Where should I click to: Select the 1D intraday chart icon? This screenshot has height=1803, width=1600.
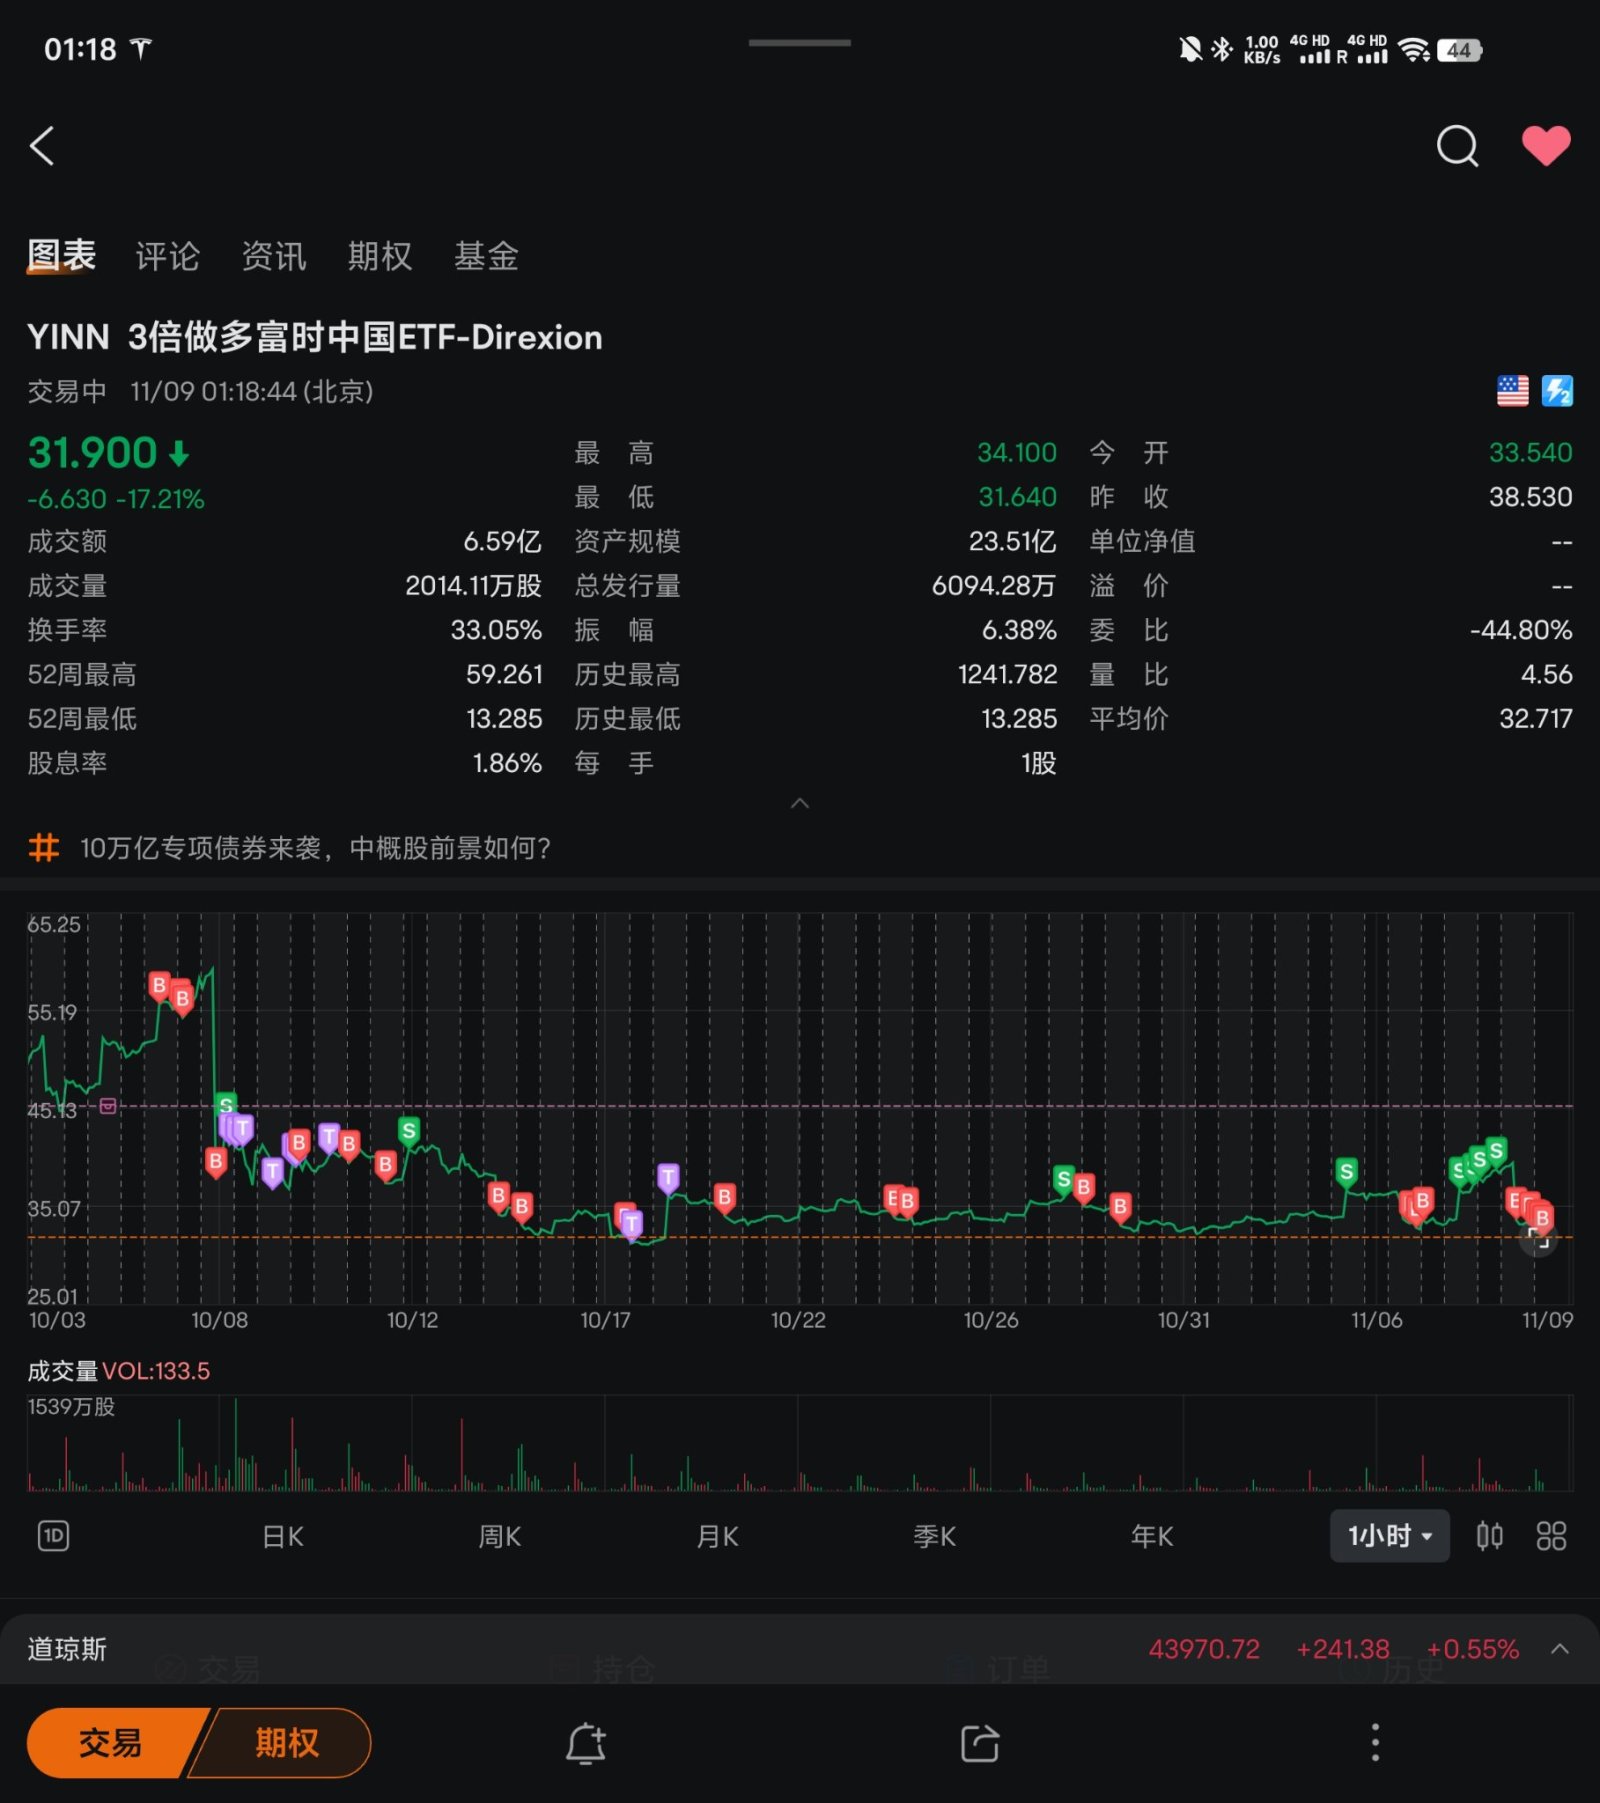[x=53, y=1536]
